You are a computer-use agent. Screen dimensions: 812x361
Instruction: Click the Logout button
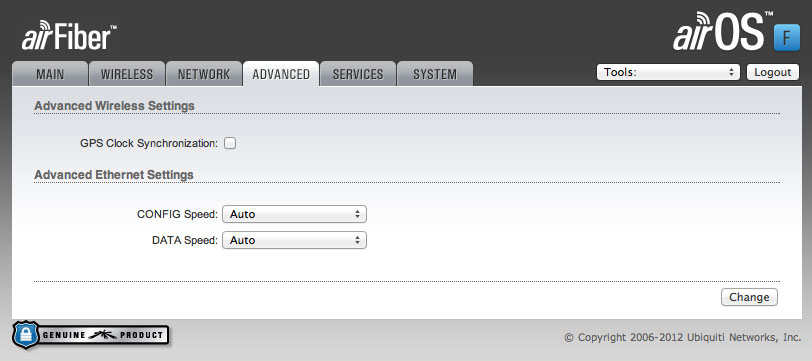pyautogui.click(x=772, y=72)
